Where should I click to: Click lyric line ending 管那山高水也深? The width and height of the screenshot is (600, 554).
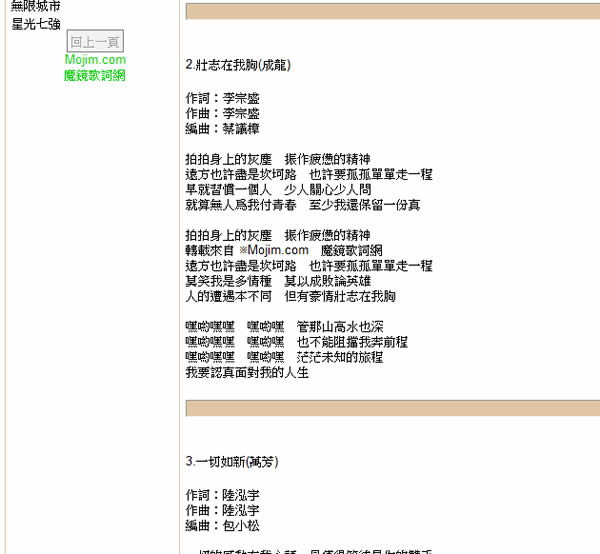284,327
